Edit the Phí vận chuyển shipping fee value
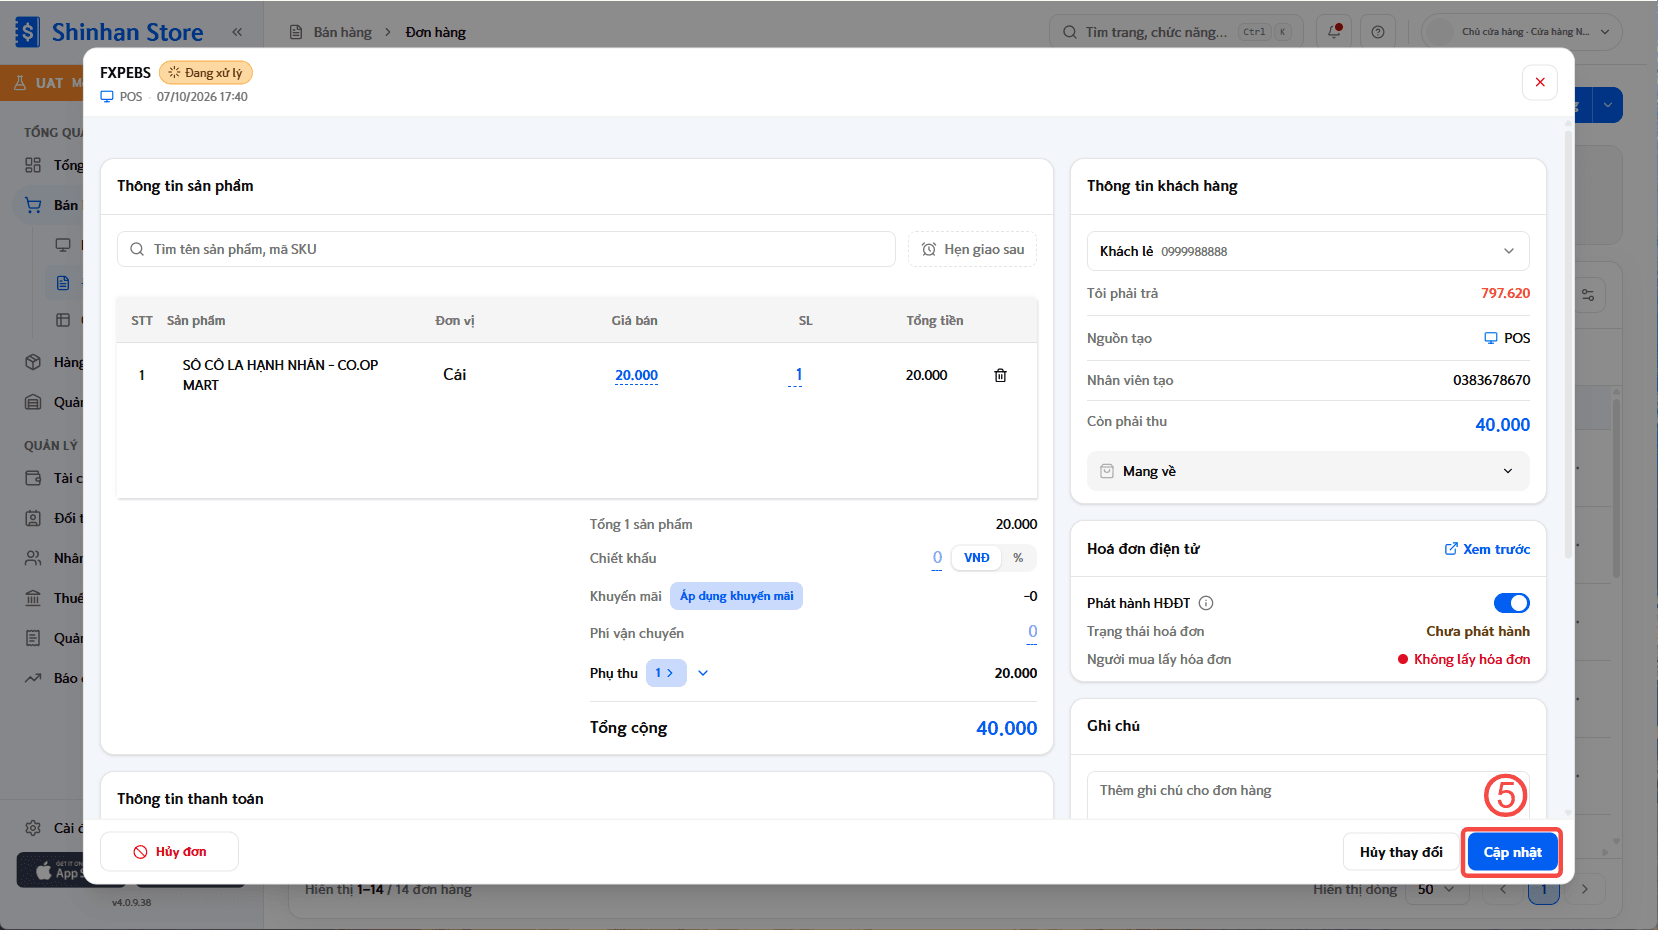Viewport: 1658px width, 930px height. point(1032,632)
